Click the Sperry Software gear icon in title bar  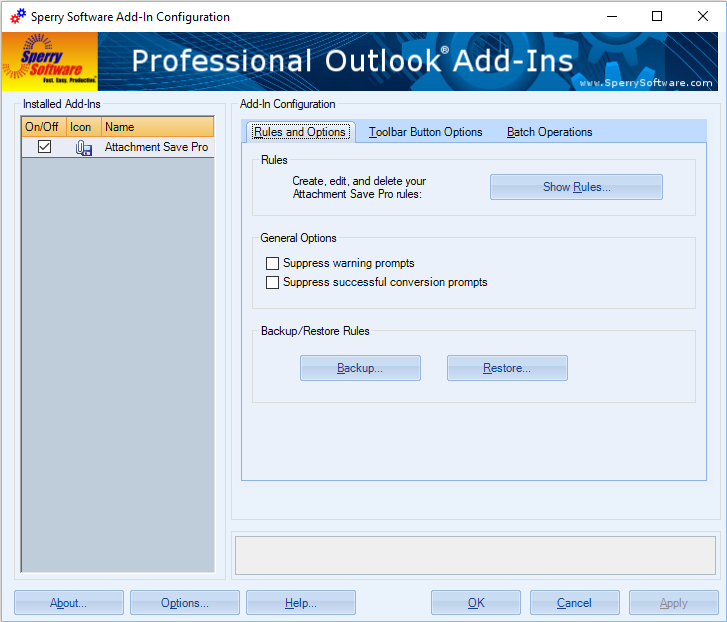tap(18, 16)
